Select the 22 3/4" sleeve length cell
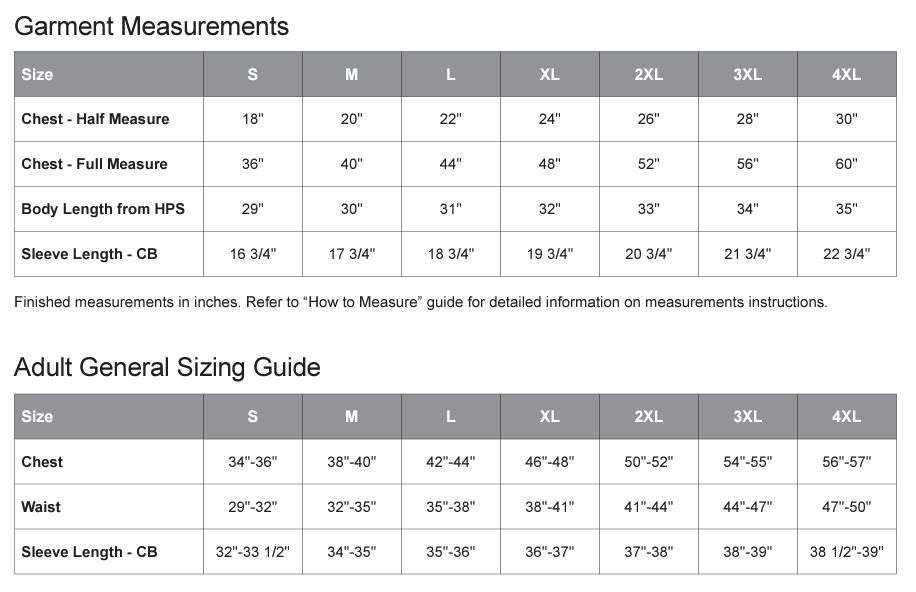Image resolution: width=916 pixels, height=592 pixels. [846, 254]
